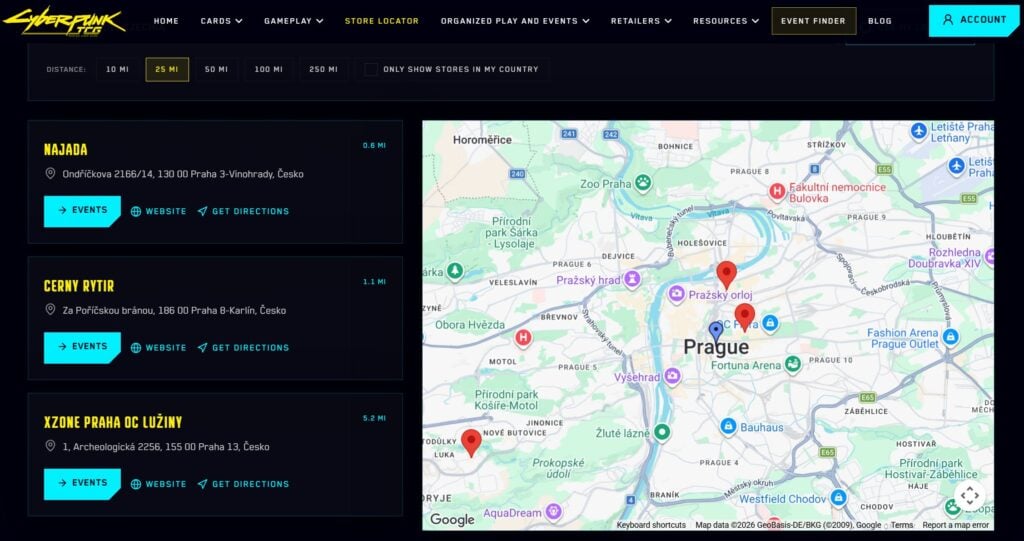Get directions to Xzone Praha OC Lužiny
Viewport: 1024px width, 541px height.
pos(243,484)
